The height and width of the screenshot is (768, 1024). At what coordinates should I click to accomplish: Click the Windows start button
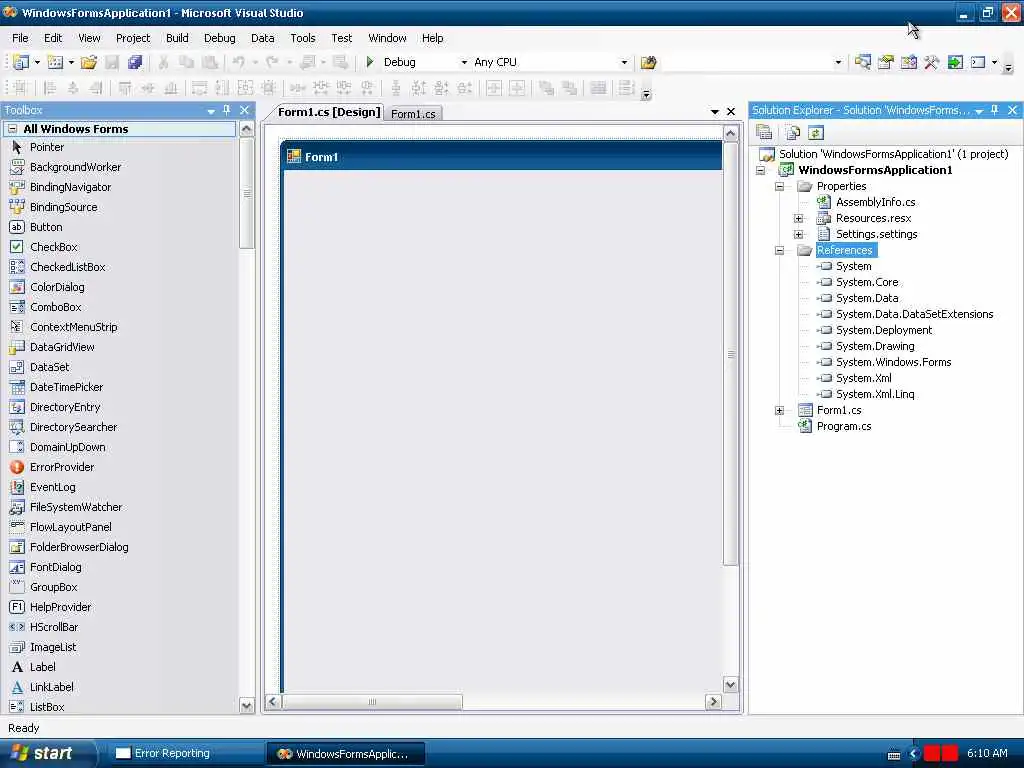tap(47, 753)
